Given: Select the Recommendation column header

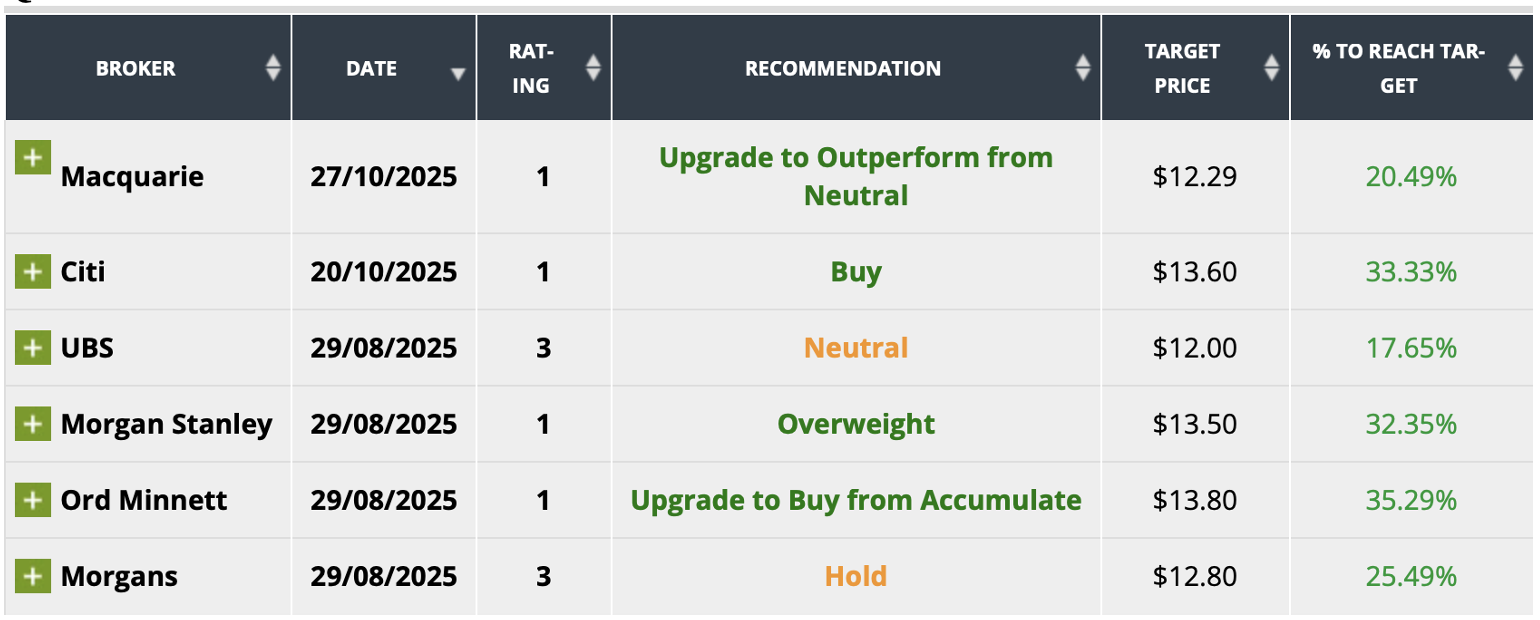Looking at the screenshot, I should 842,68.
